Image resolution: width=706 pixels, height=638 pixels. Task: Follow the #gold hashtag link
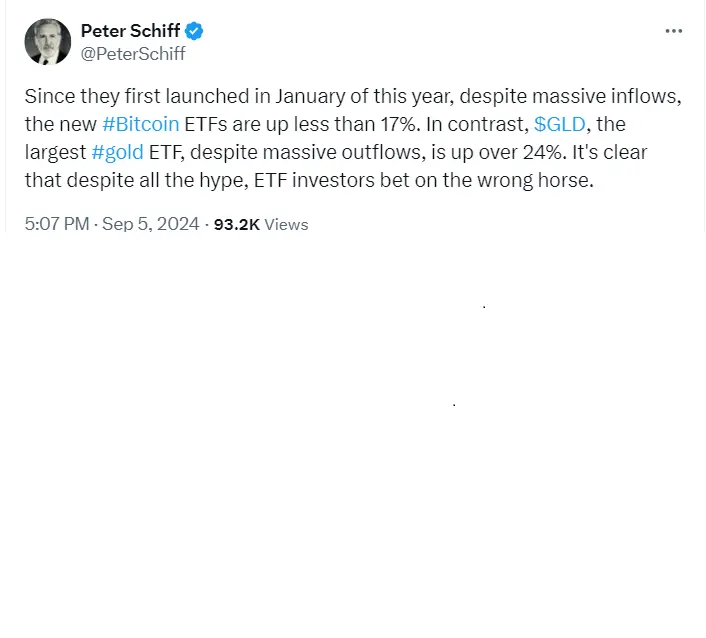coord(118,152)
